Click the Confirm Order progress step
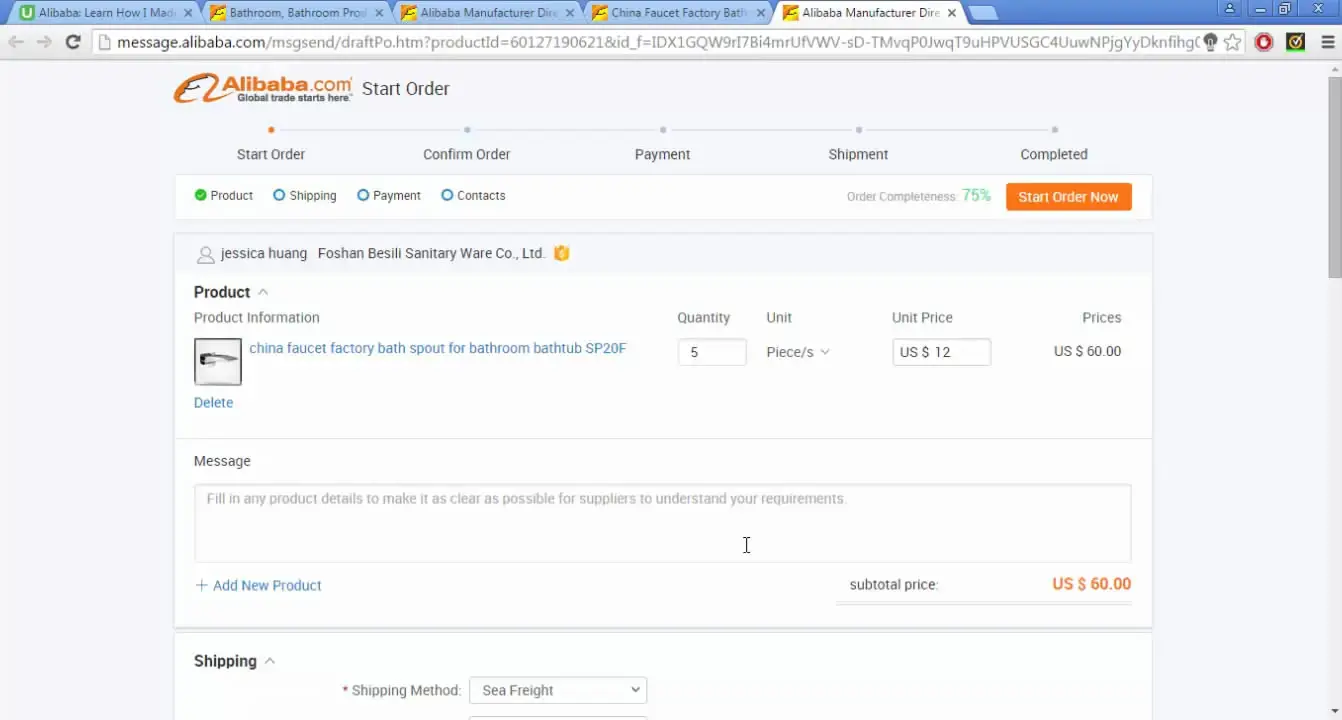 466,154
